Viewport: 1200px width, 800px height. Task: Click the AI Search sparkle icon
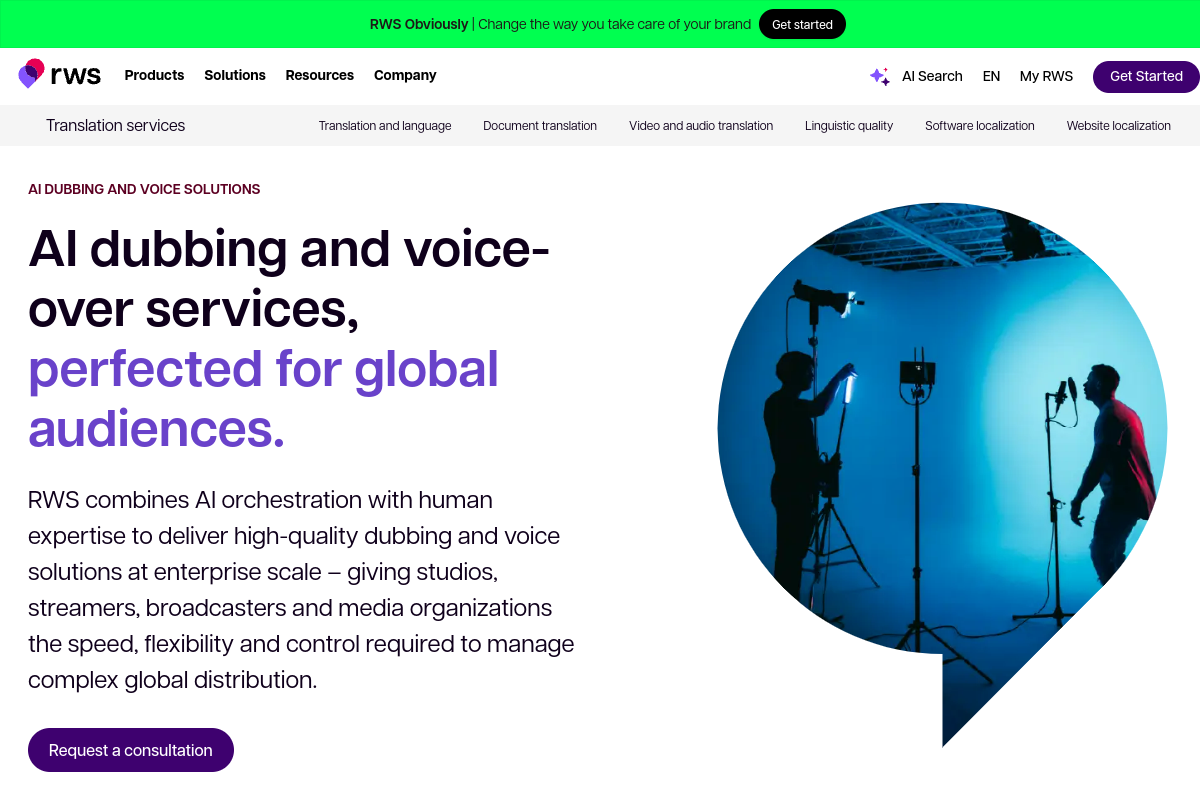tap(880, 76)
